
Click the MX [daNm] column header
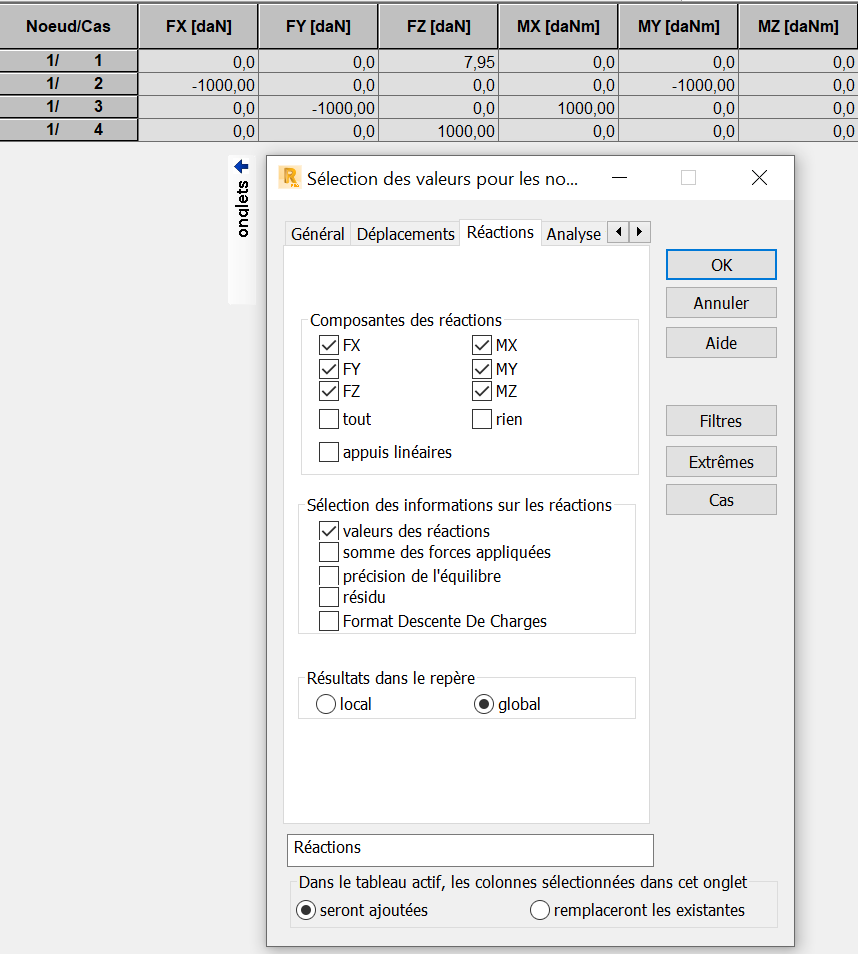558,26
